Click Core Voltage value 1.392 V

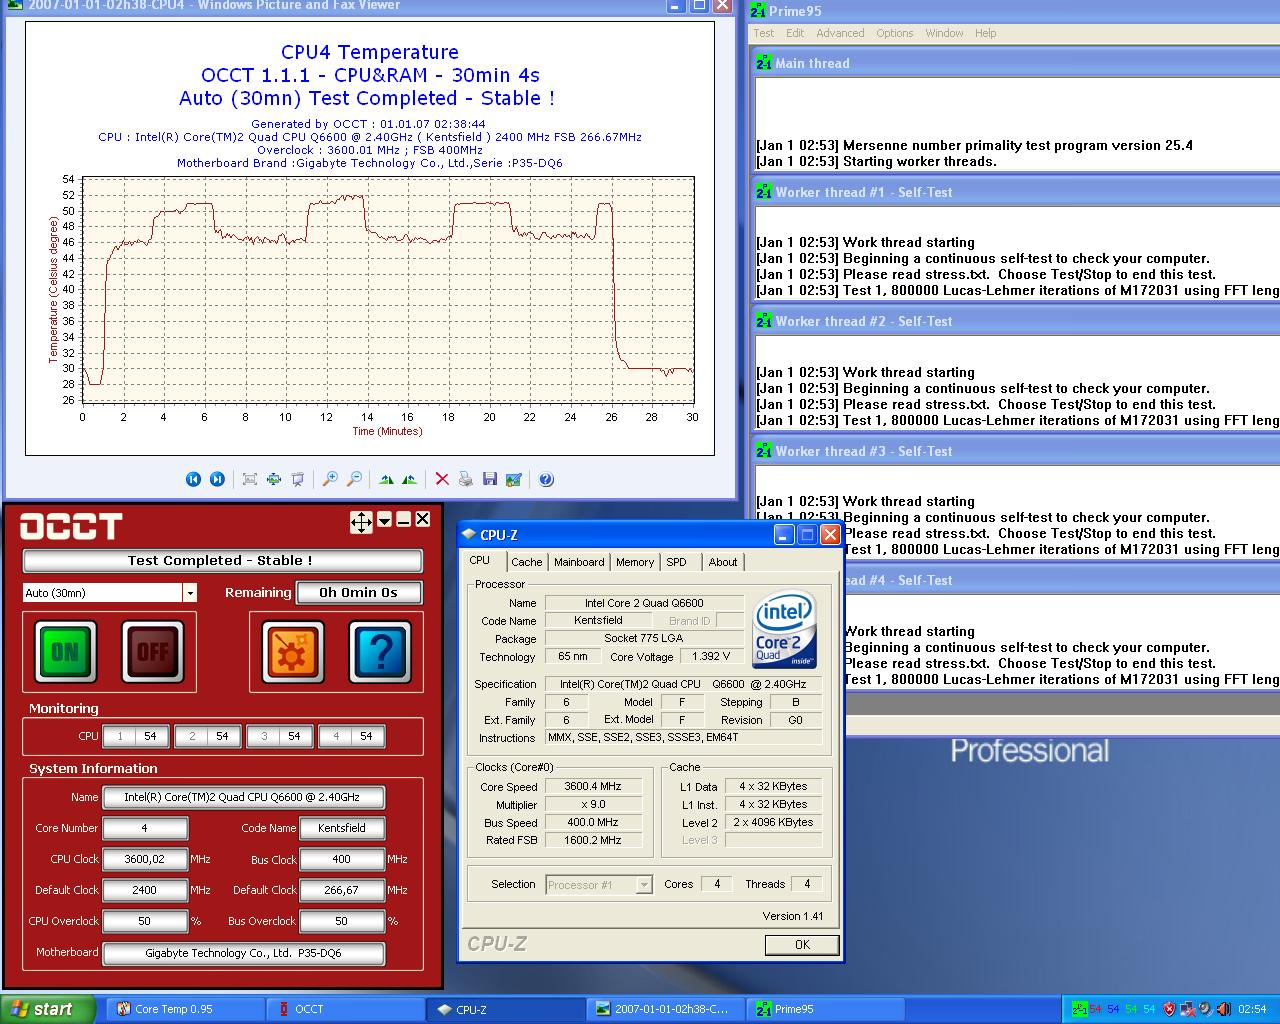[x=711, y=657]
